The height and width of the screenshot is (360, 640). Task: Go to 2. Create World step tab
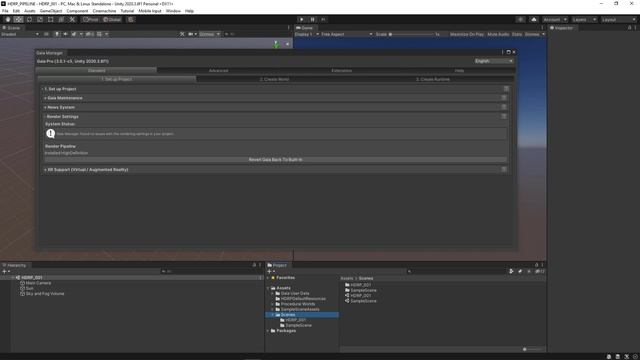click(274, 79)
